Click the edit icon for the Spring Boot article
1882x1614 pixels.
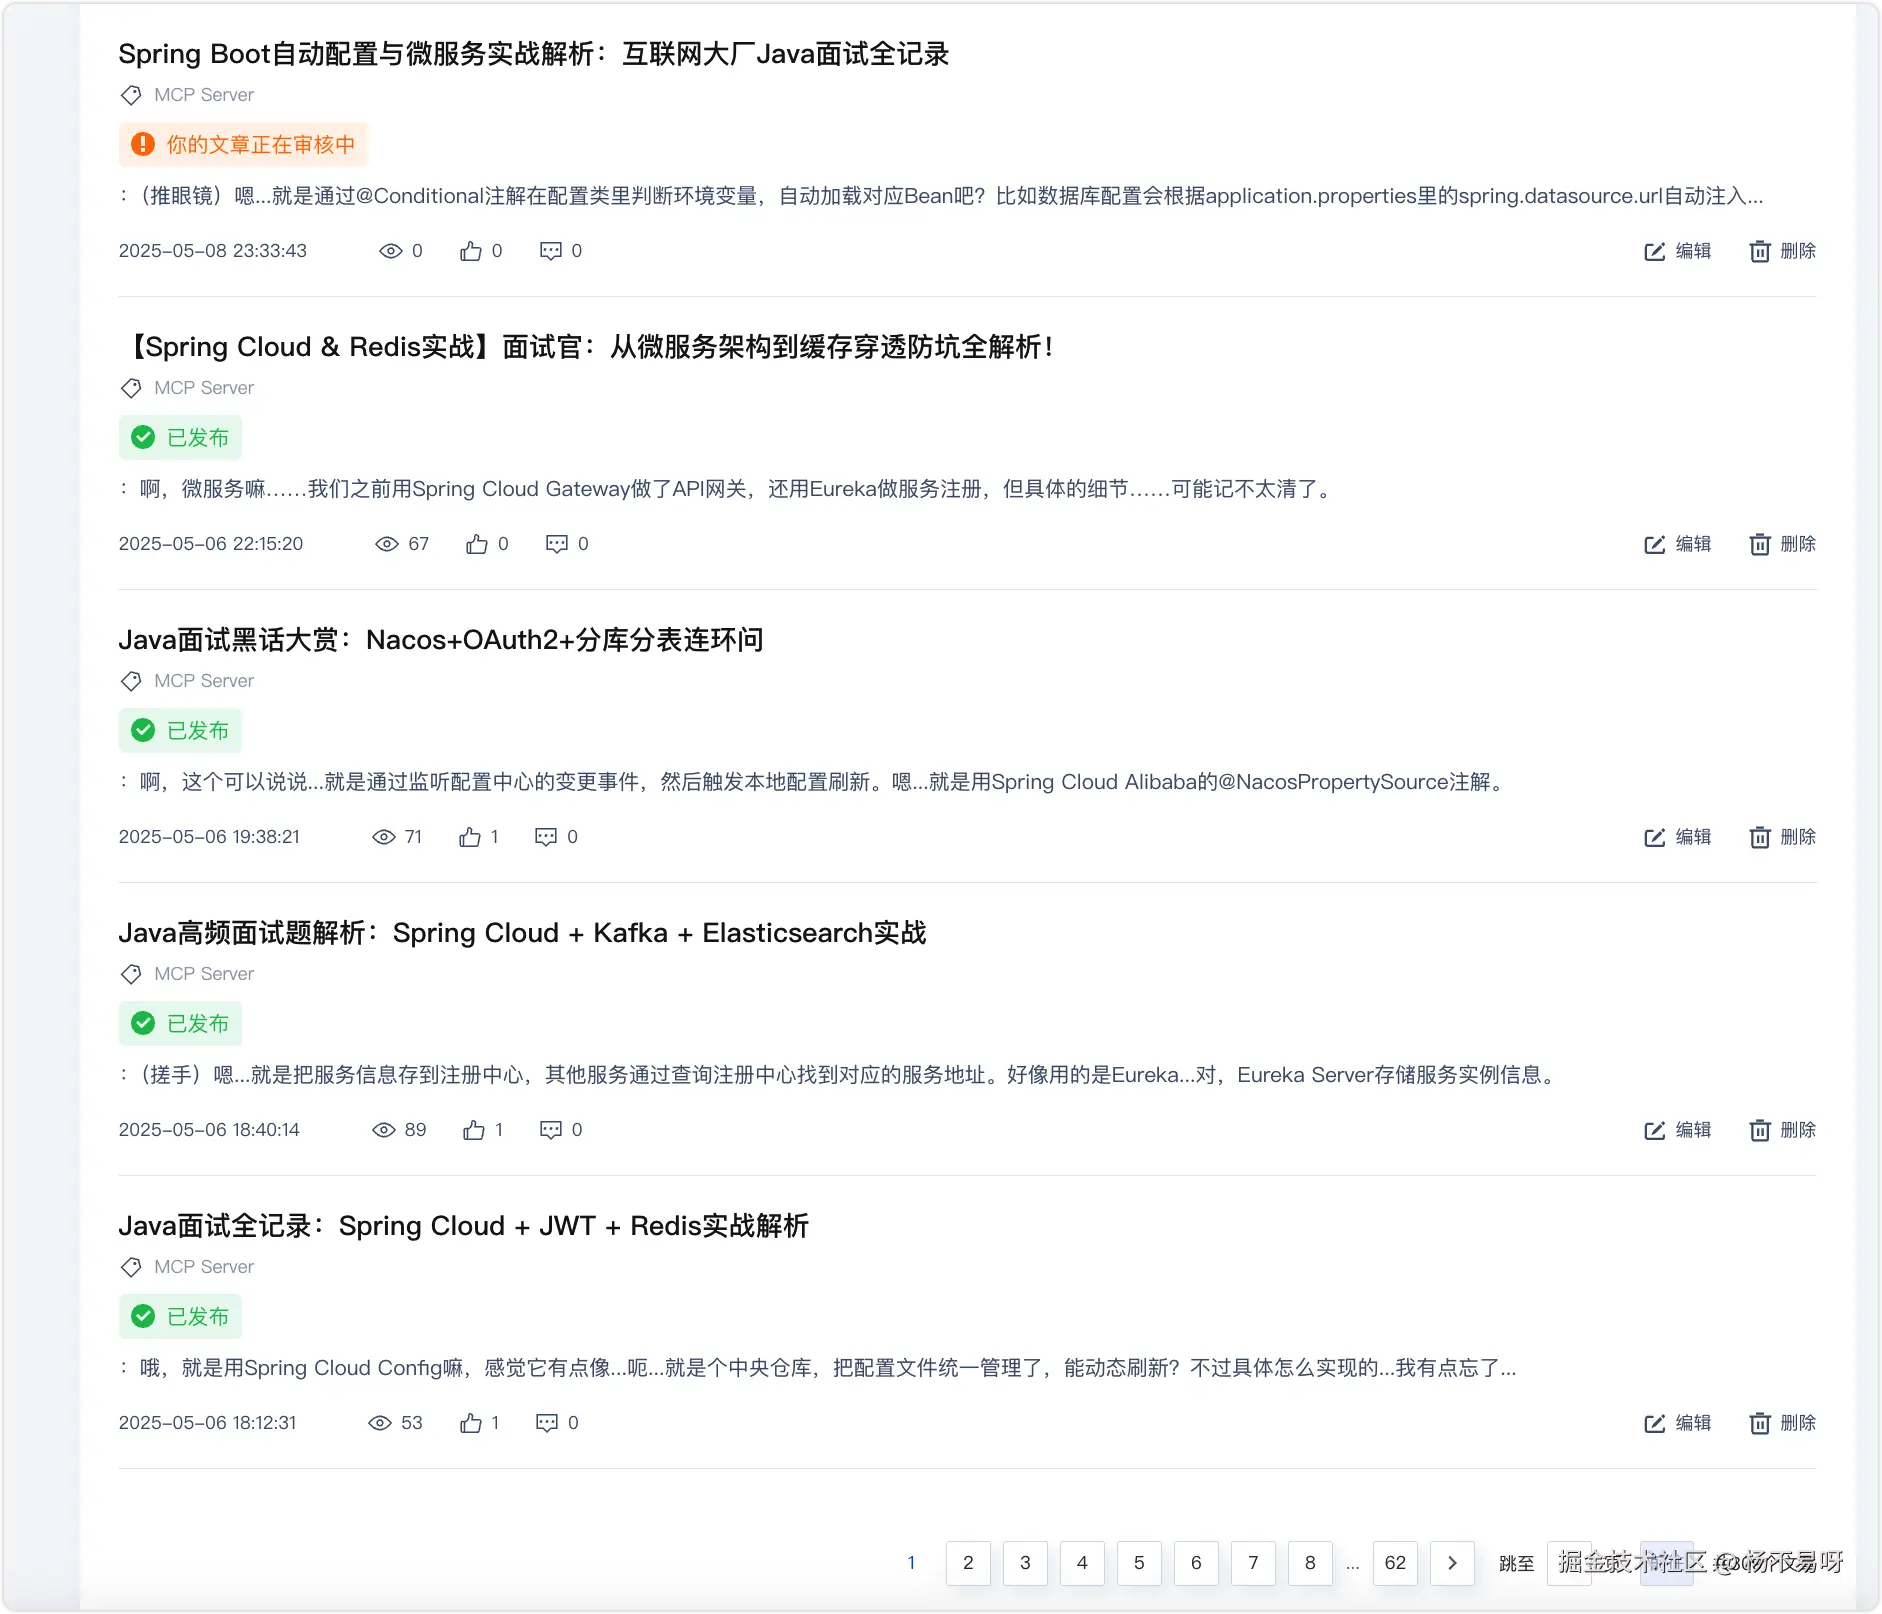(x=1654, y=252)
